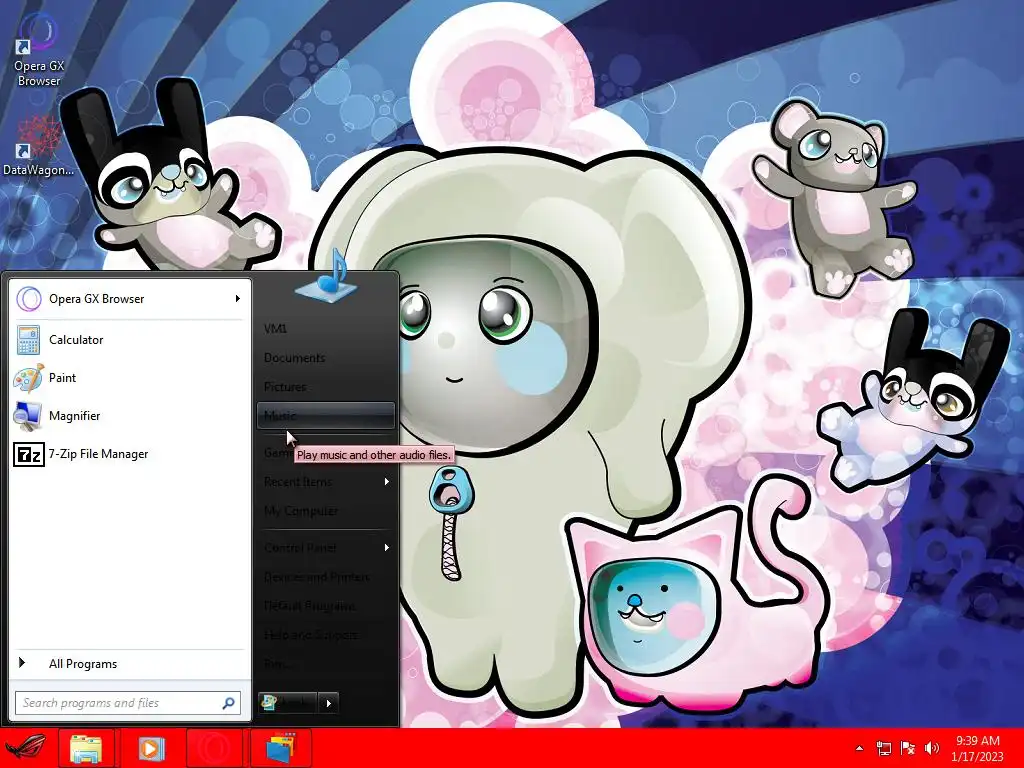Open Pictures from the Start menu
The image size is (1024, 768).
coord(325,387)
